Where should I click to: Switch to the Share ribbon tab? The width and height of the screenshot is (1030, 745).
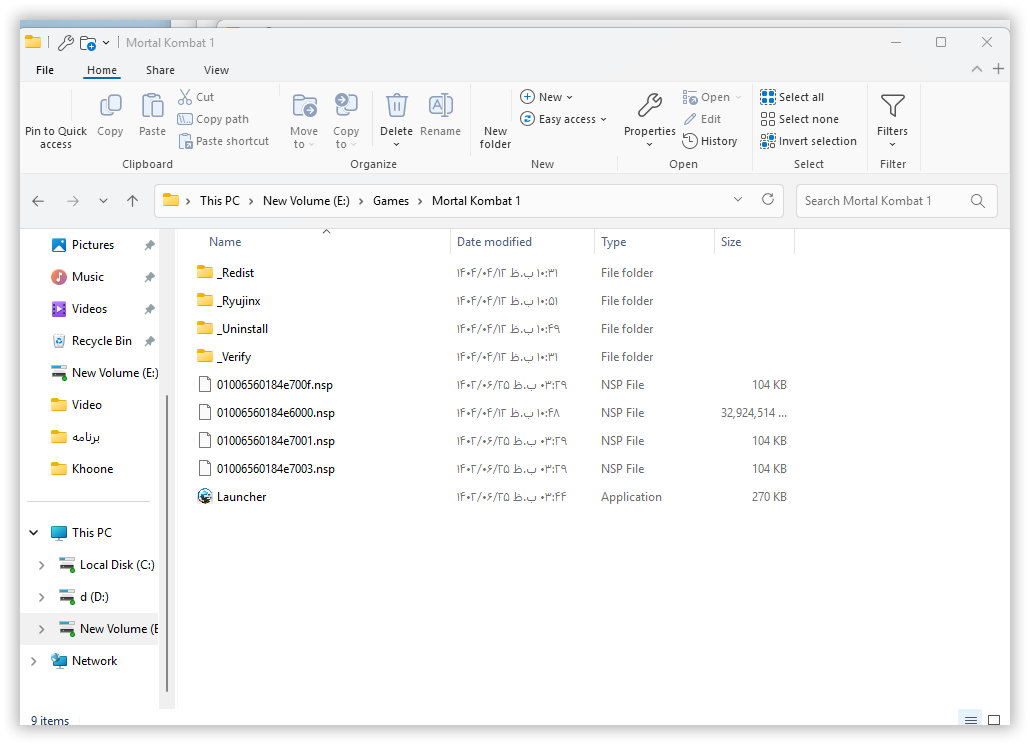pos(160,70)
